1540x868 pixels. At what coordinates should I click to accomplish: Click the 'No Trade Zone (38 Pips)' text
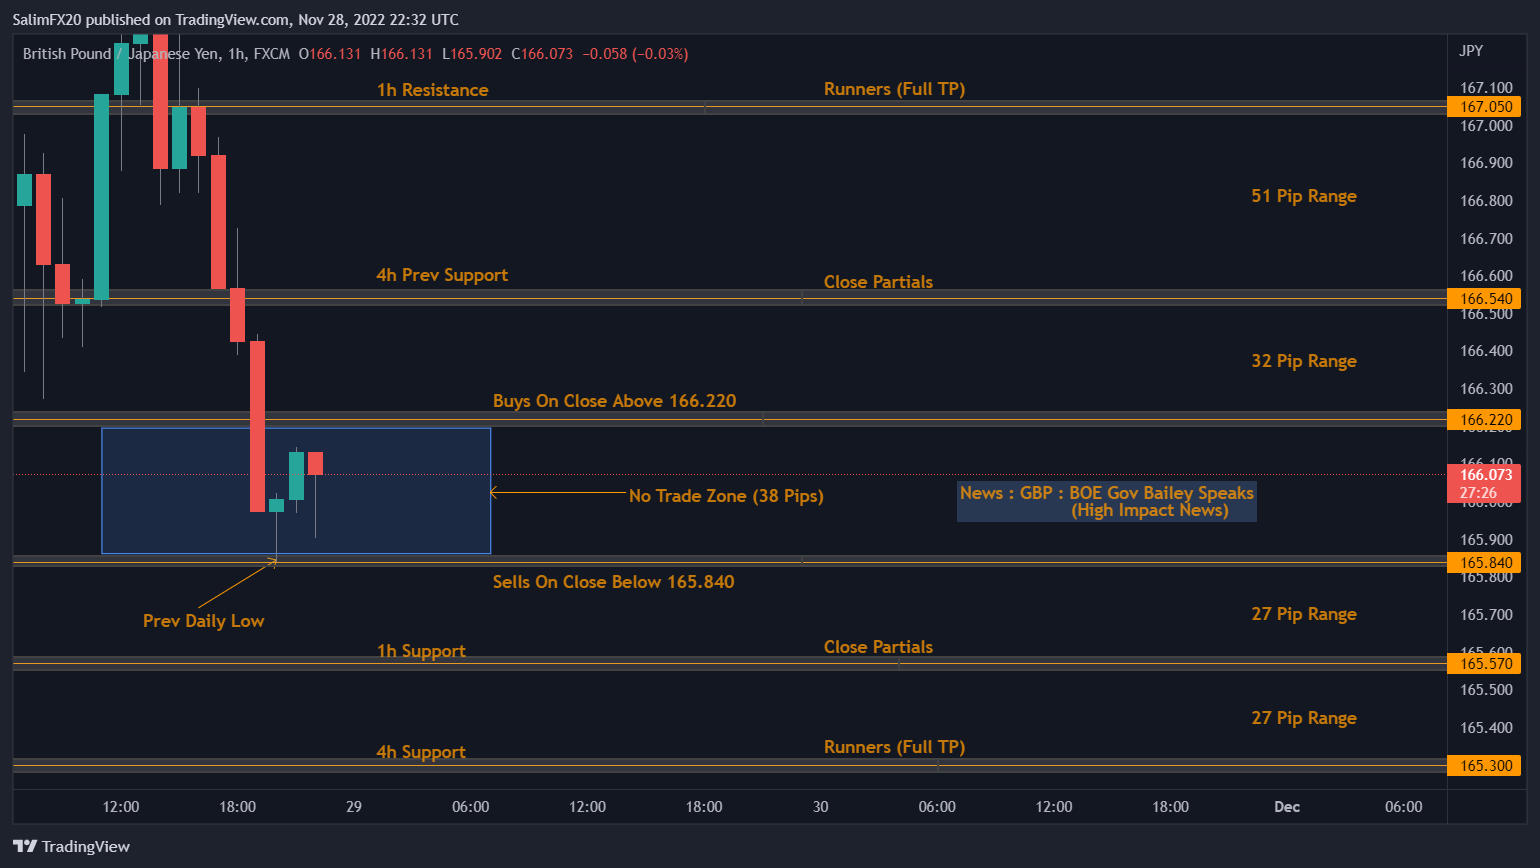pyautogui.click(x=726, y=496)
